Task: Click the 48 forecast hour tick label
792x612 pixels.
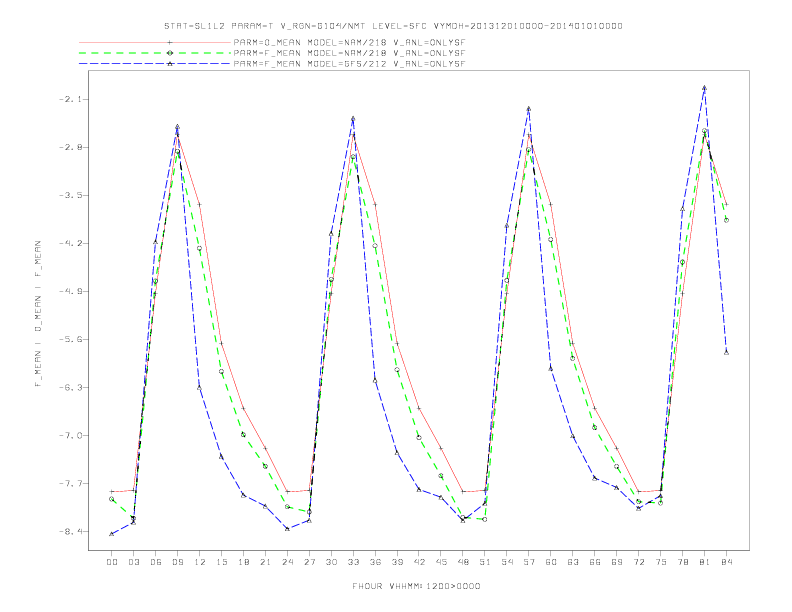Action: pos(463,562)
